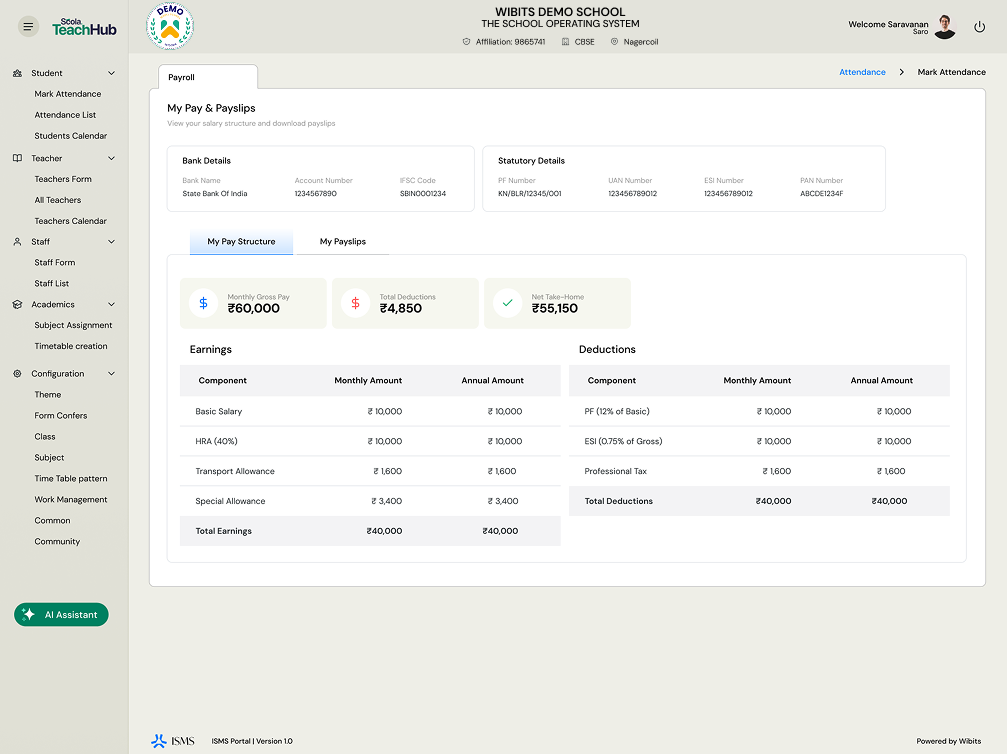Click the ISMS logo in footer
Image resolution: width=1007 pixels, height=754 pixels.
[x=173, y=741]
